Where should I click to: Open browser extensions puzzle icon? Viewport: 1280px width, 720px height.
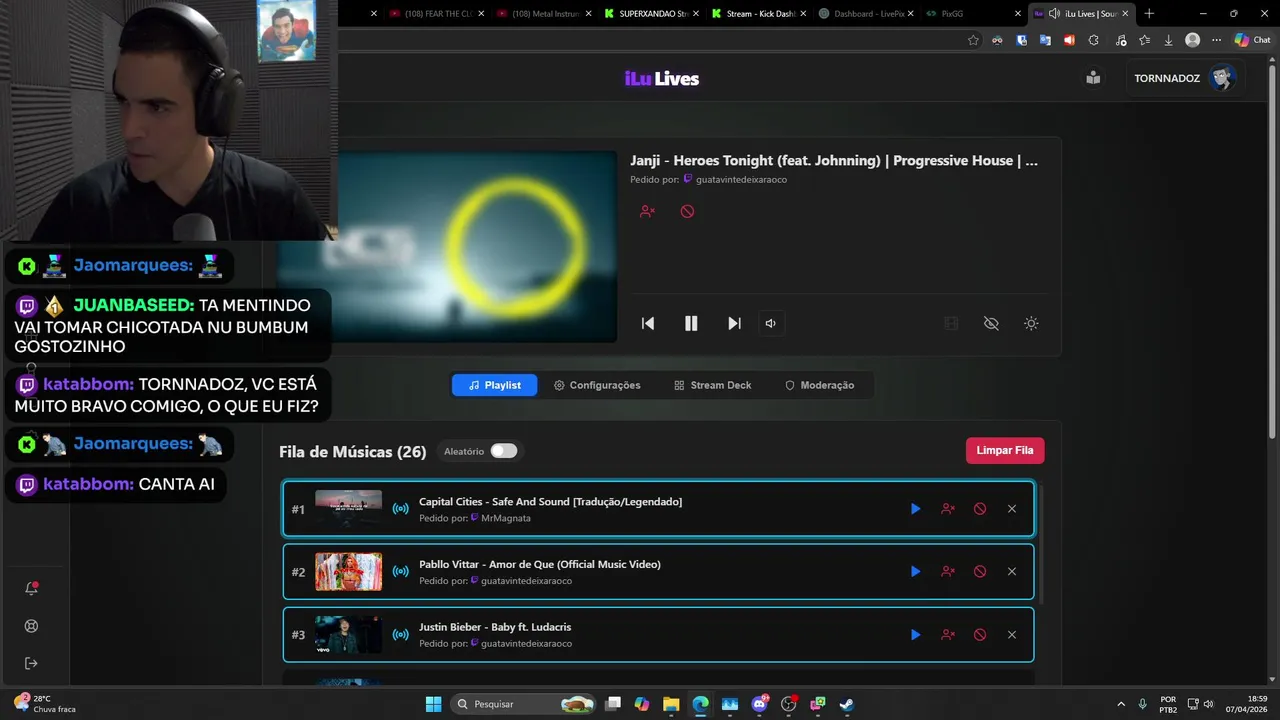coord(1093,40)
